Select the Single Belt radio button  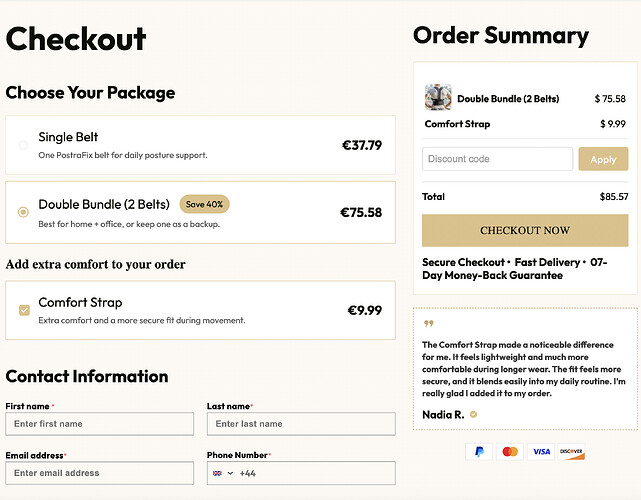point(23,145)
